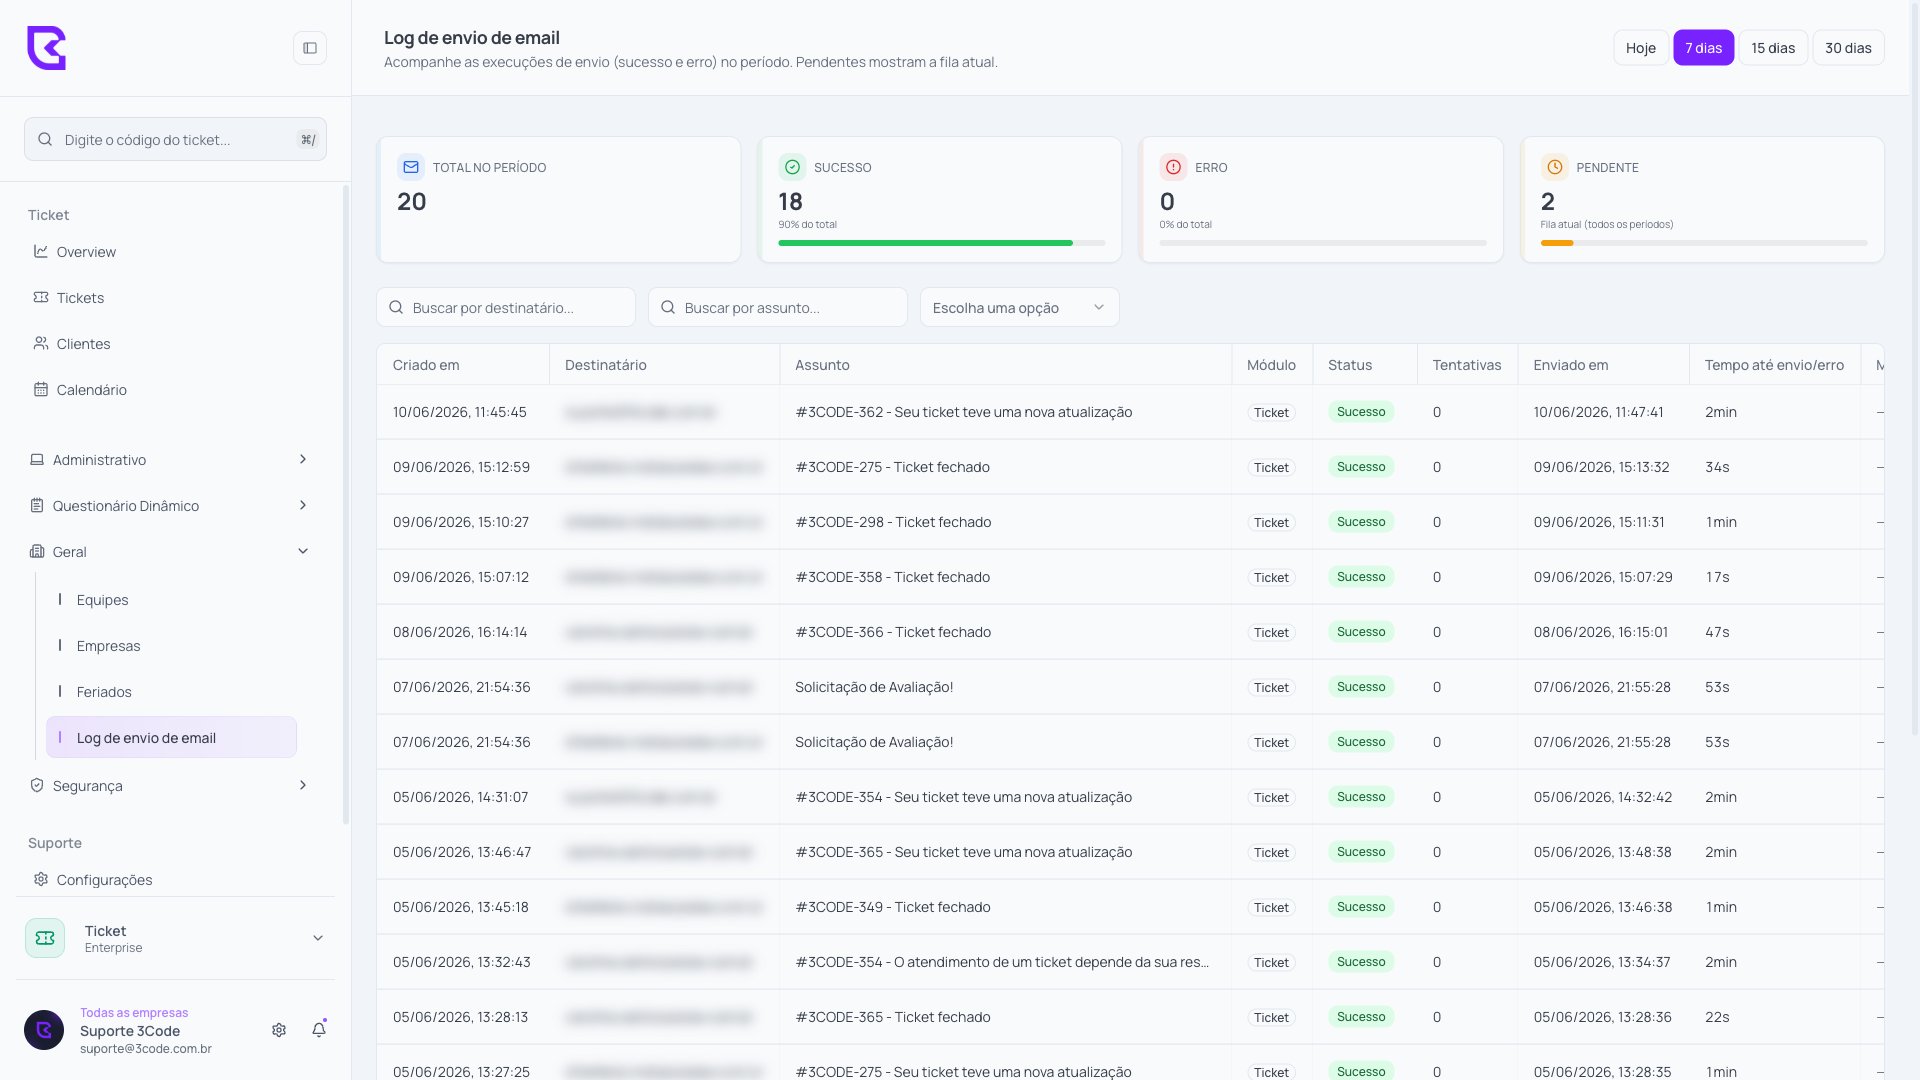Click the Tickets icon in sidebar

[41, 298]
